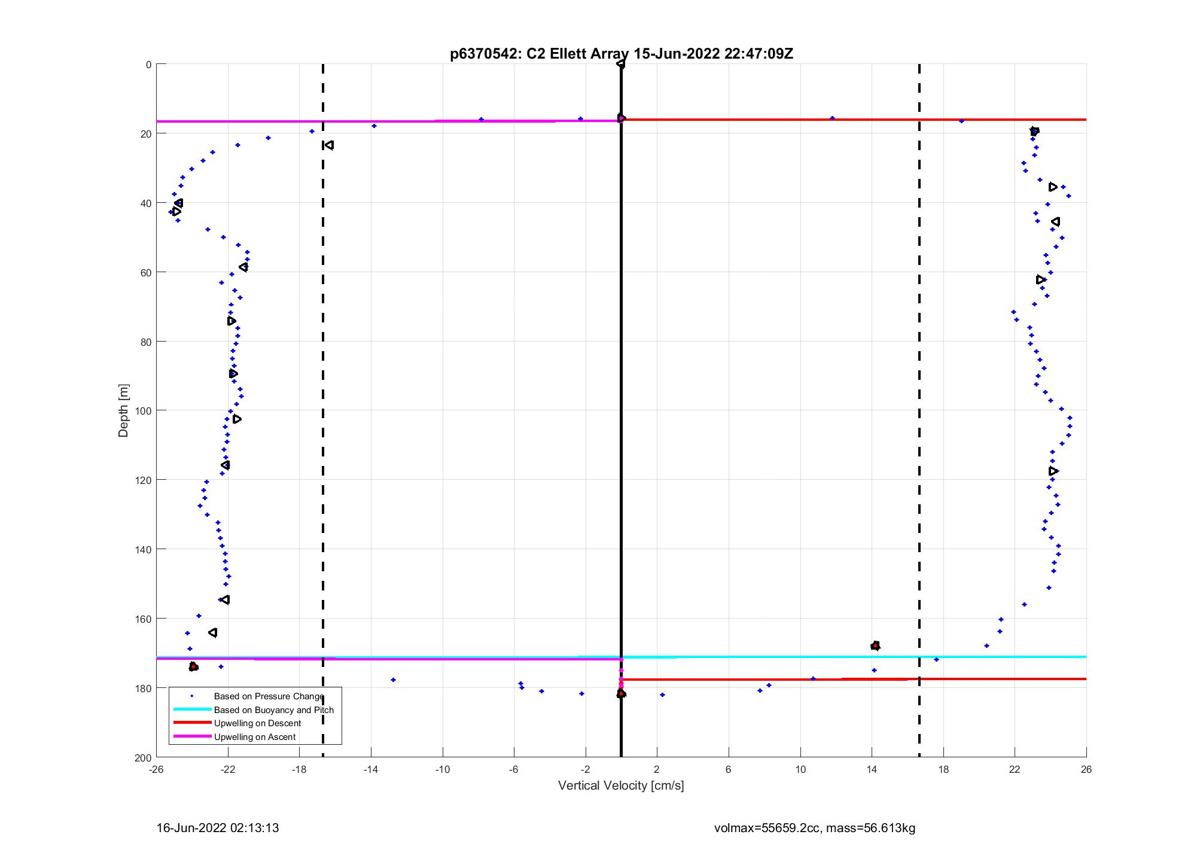The image size is (1200, 851).
Task: Click the x-axis tick label '-18'
Action: click(299, 769)
